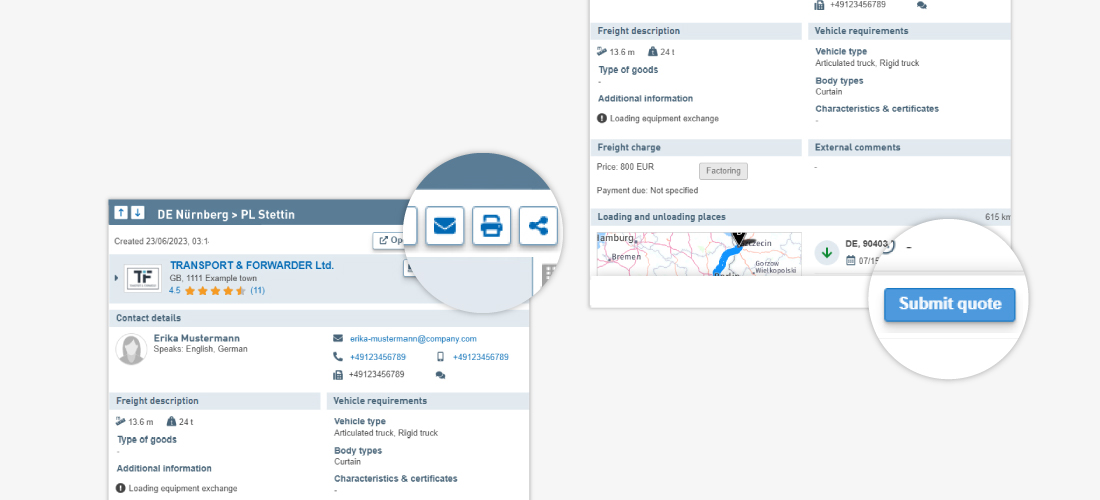
Task: Click the email envelope icon button
Action: coord(444,225)
